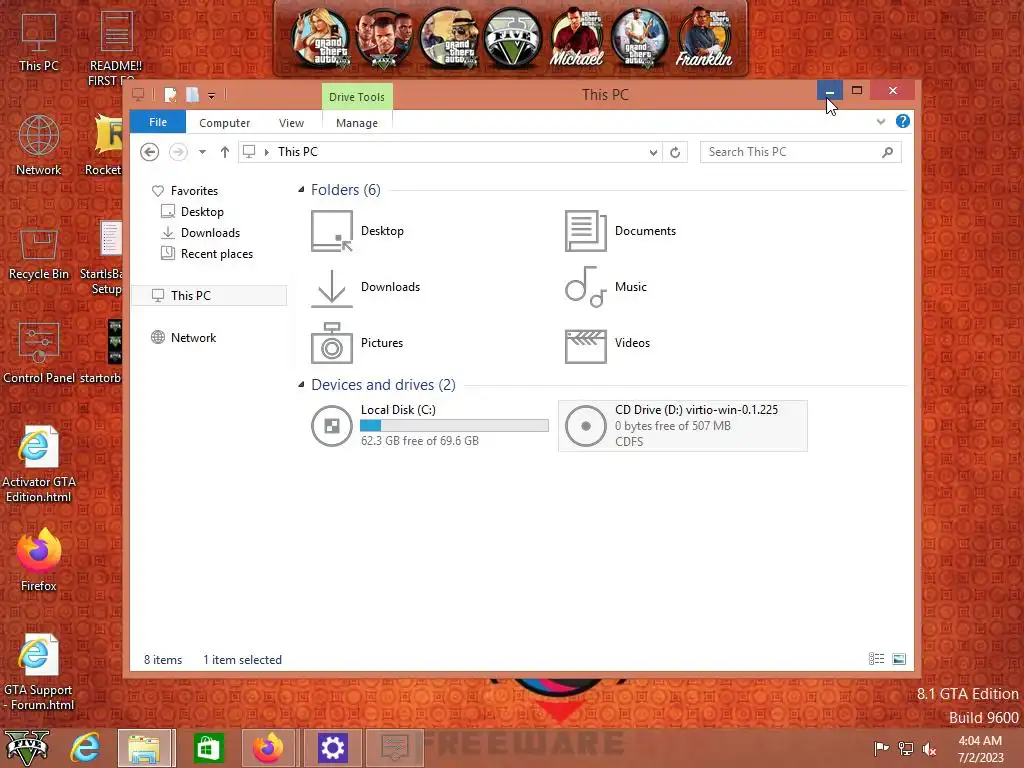Open Action Center flag in tray

tap(881, 748)
